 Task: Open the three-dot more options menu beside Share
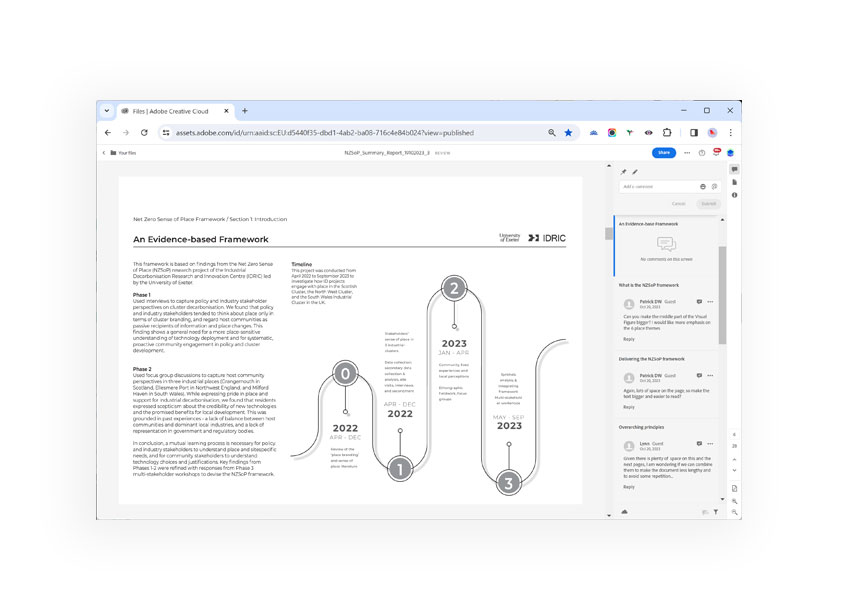[x=686, y=153]
